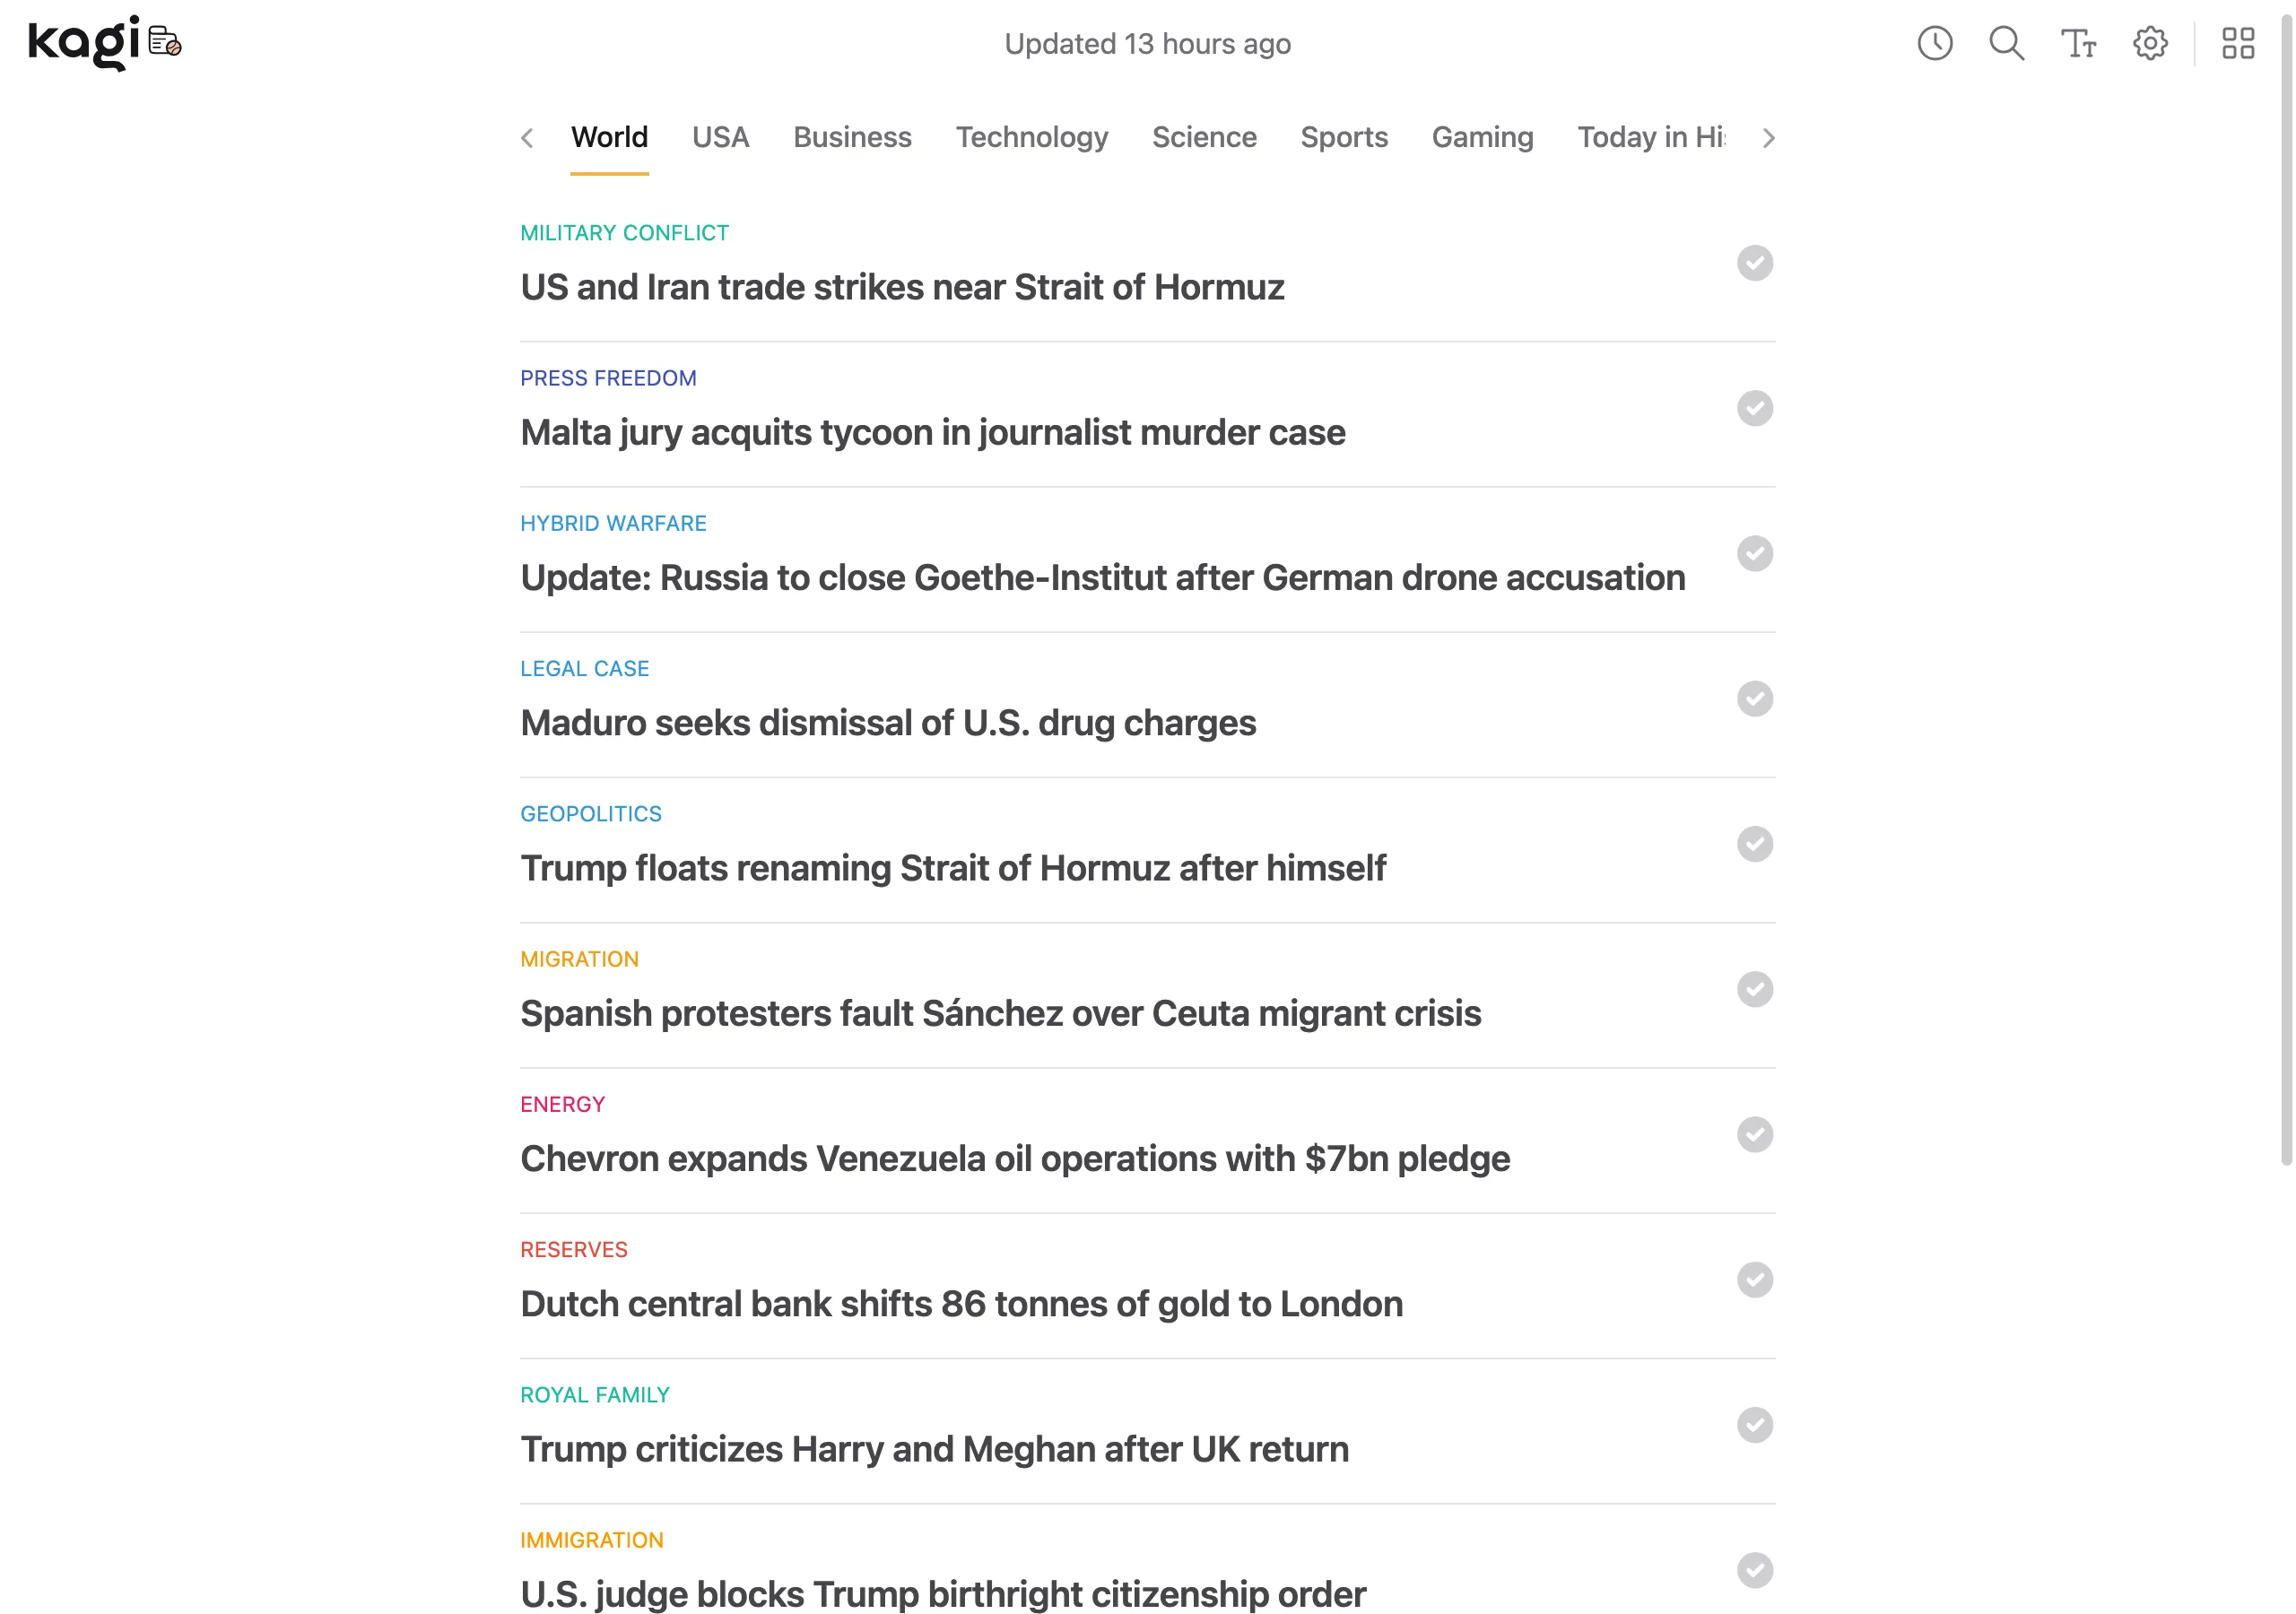2296x1614 pixels.
Task: Switch to the Technology tab
Action: pos(1031,137)
